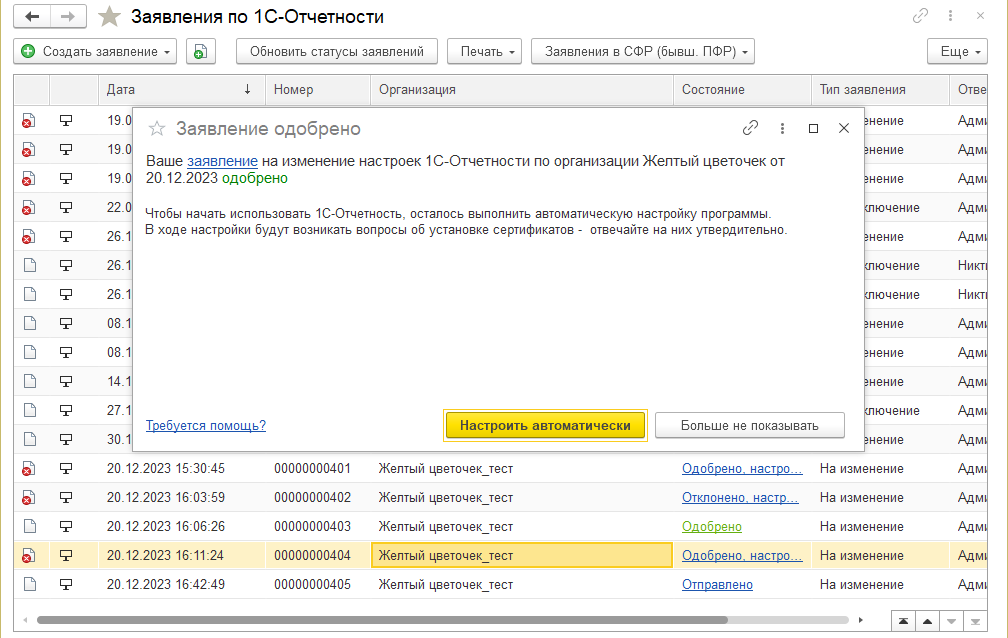Click the Организация column header

(522, 90)
